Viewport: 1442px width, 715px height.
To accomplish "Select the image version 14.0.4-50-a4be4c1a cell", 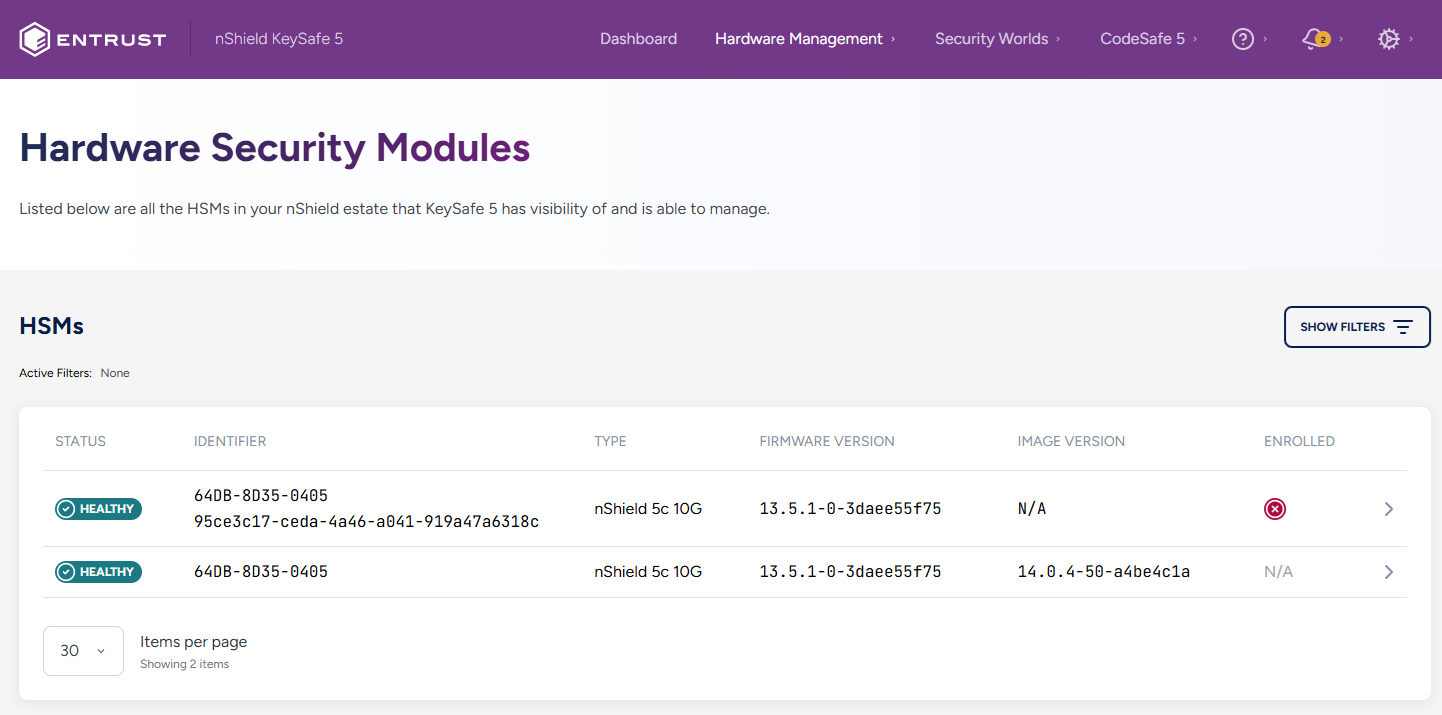I will pyautogui.click(x=1104, y=572).
